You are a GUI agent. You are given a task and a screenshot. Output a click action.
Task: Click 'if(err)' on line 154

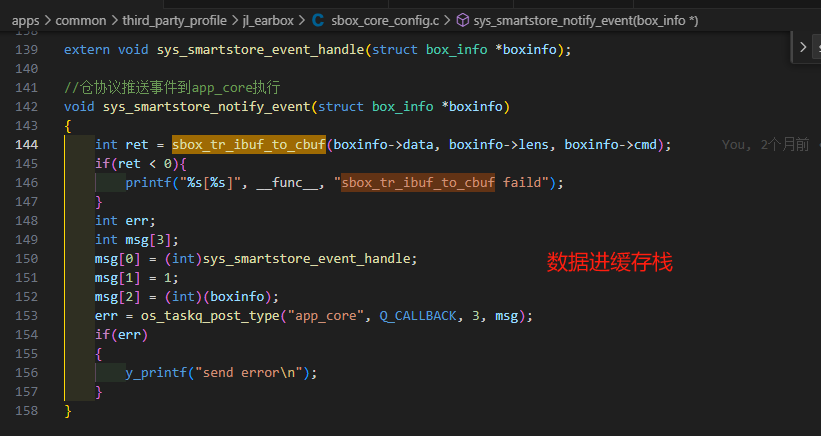click(x=121, y=335)
